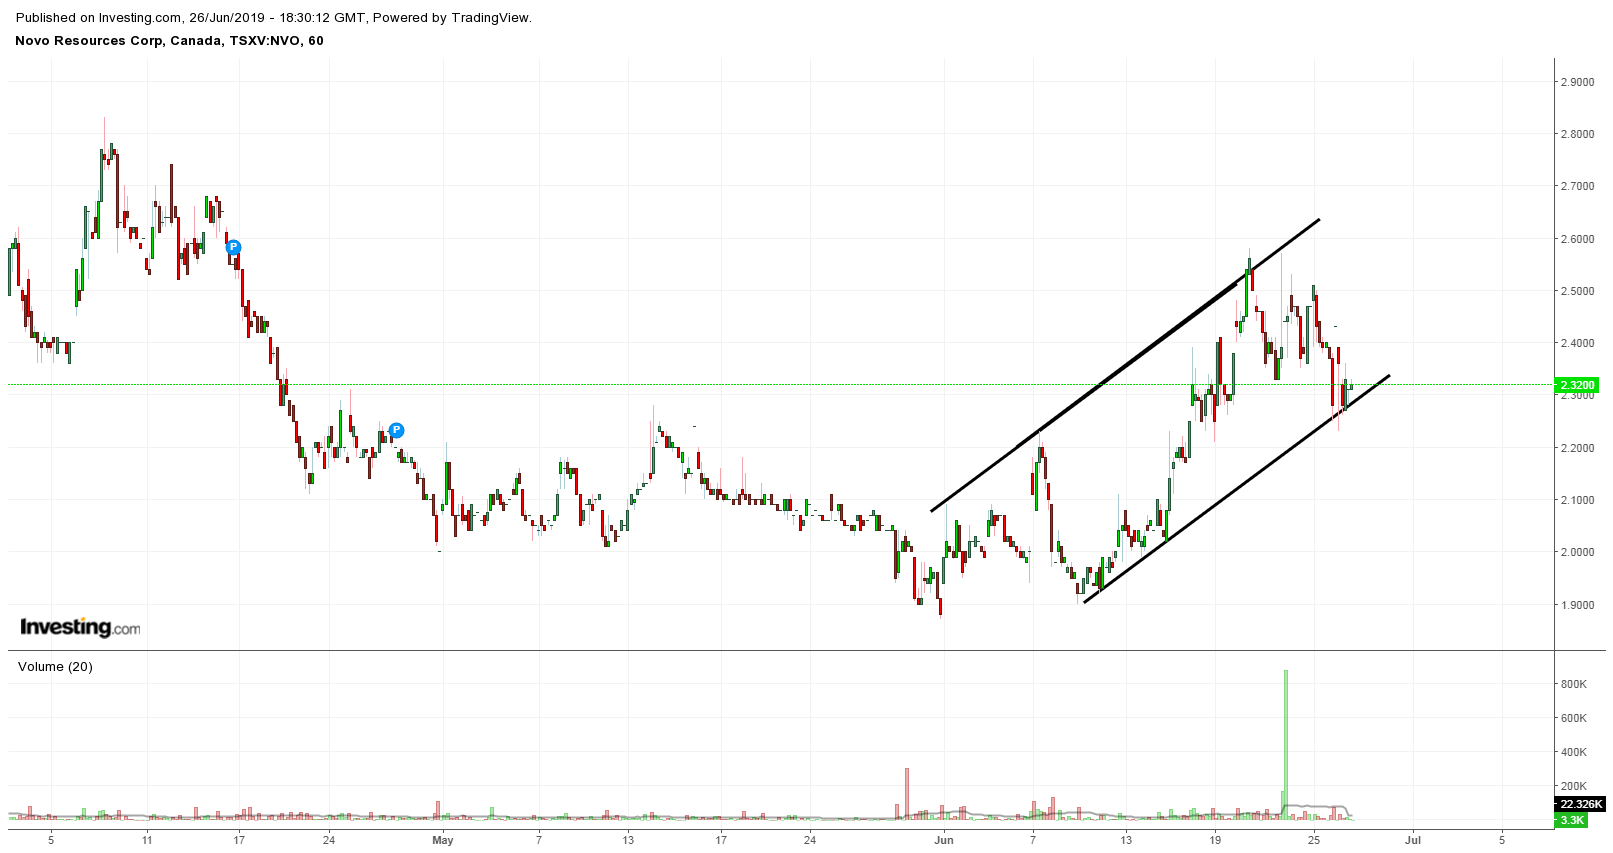
Task: Click the 400K volume axis label
Action: (1574, 752)
